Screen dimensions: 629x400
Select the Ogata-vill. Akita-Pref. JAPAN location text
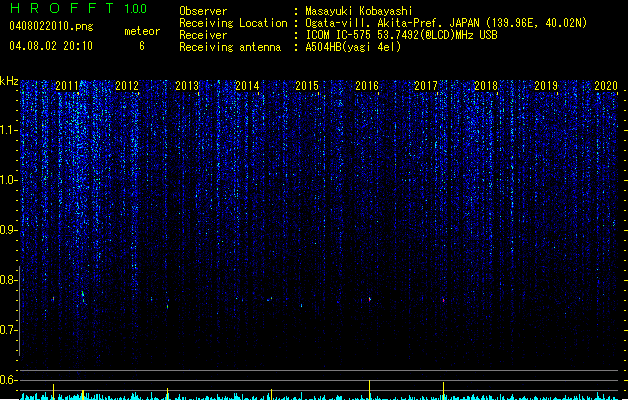click(x=446, y=23)
